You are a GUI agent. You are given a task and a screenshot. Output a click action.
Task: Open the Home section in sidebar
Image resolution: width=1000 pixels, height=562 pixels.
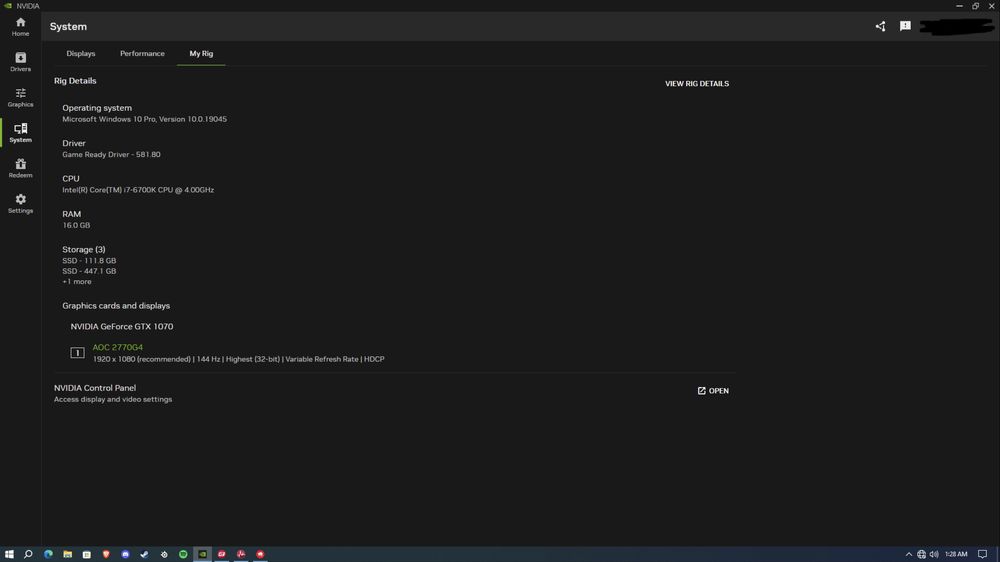20,27
